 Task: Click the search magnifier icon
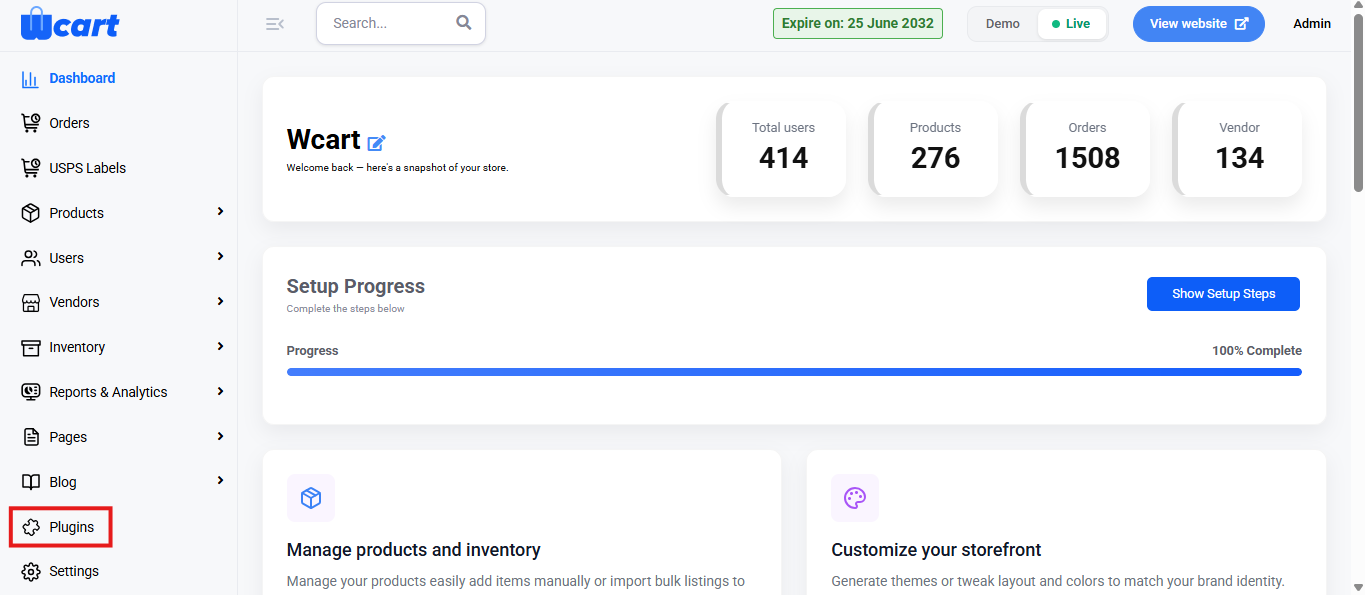(464, 23)
